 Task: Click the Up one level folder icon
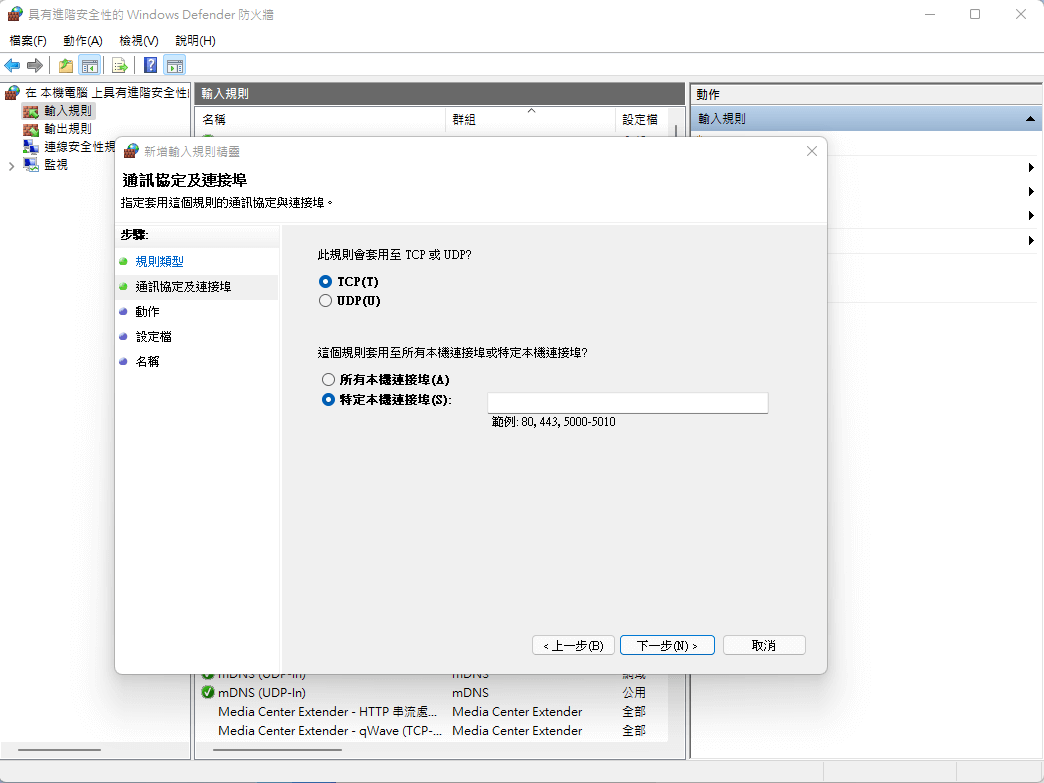[x=66, y=65]
